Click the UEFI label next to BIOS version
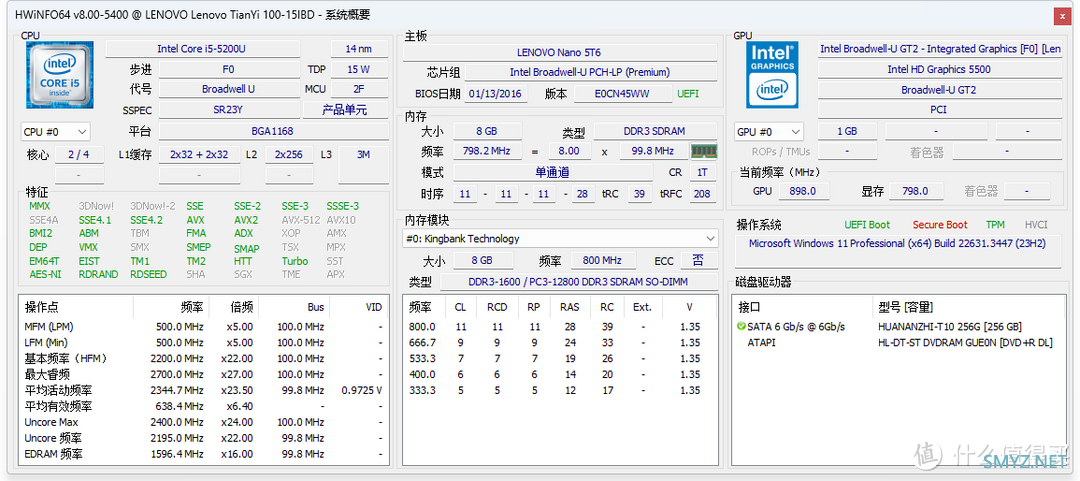 (688, 94)
